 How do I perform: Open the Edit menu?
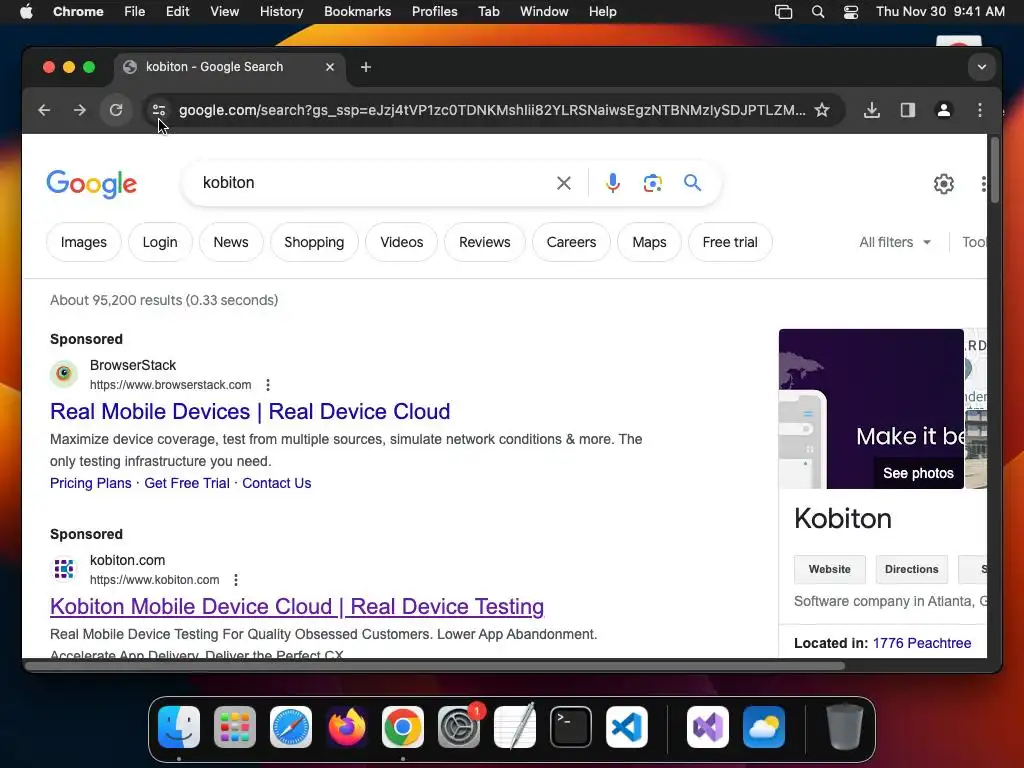177,12
